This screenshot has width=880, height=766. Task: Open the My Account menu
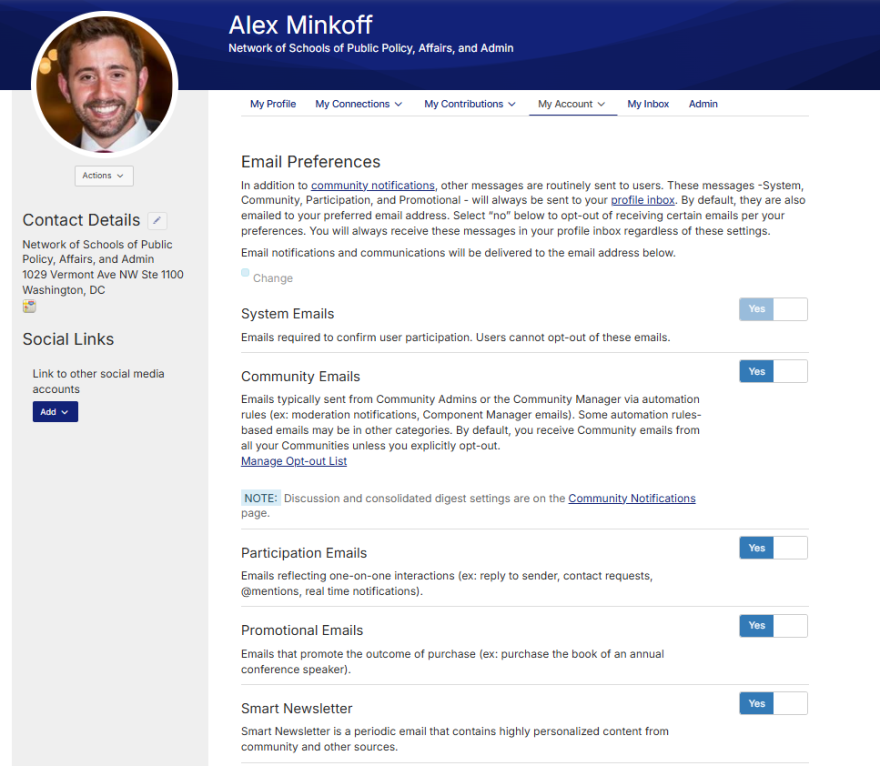pos(572,104)
